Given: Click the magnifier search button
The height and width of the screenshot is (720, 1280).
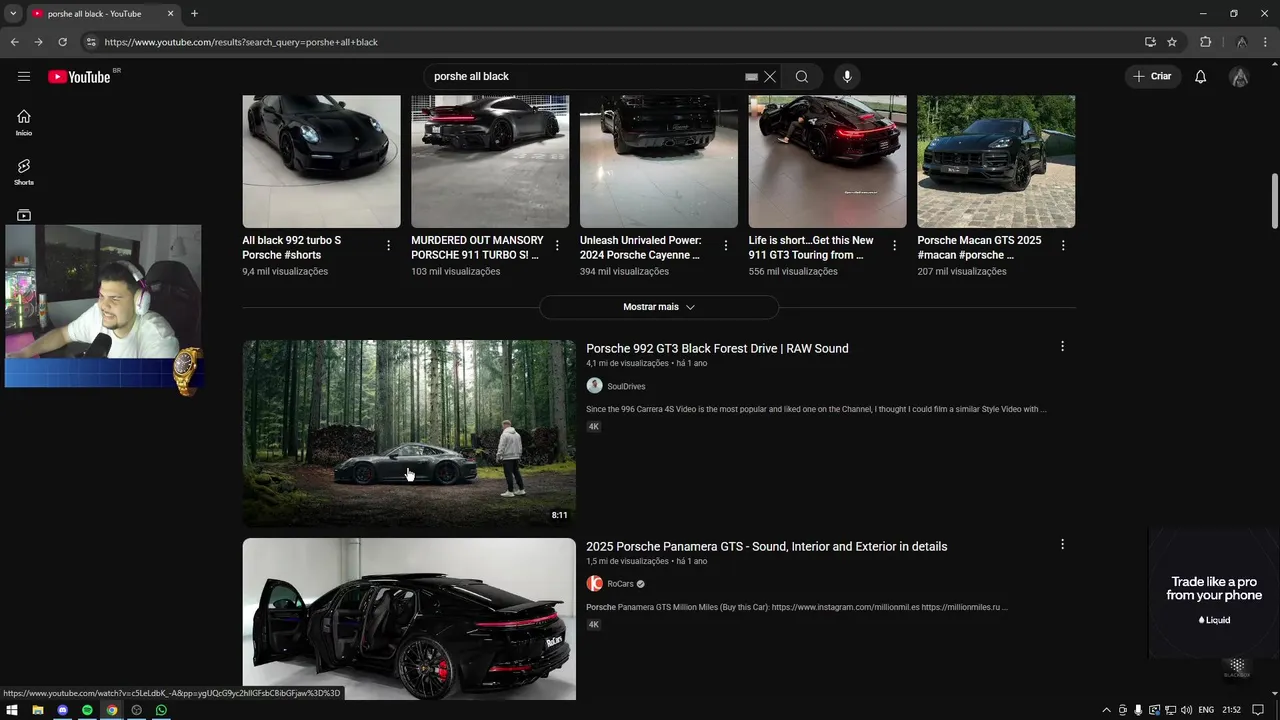Looking at the screenshot, I should coord(802,76).
